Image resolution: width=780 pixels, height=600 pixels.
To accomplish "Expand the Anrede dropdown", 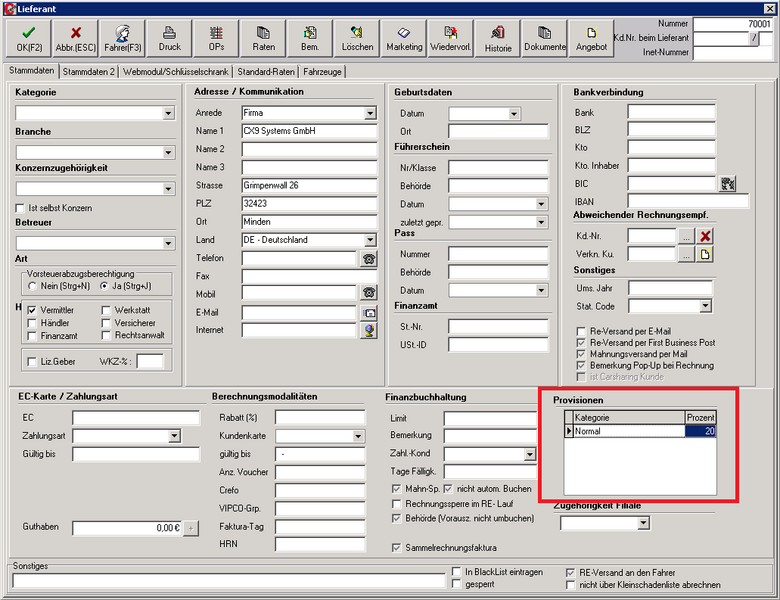I will (x=369, y=114).
